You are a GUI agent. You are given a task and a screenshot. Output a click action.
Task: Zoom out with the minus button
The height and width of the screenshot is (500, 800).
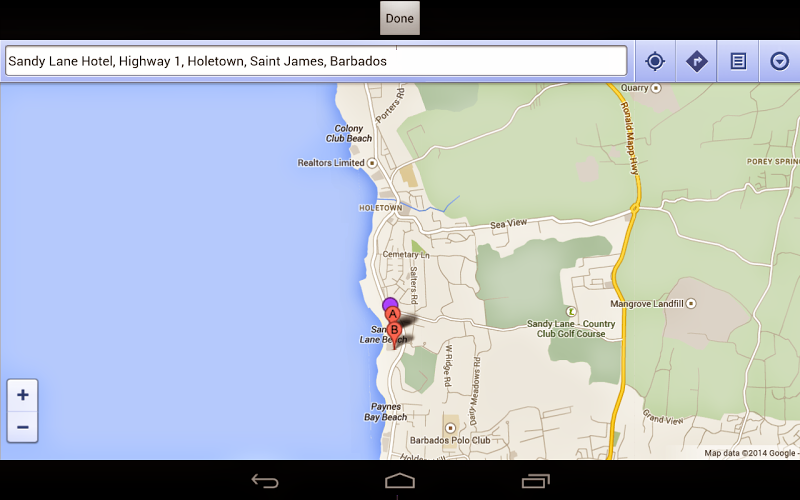pos(22,427)
